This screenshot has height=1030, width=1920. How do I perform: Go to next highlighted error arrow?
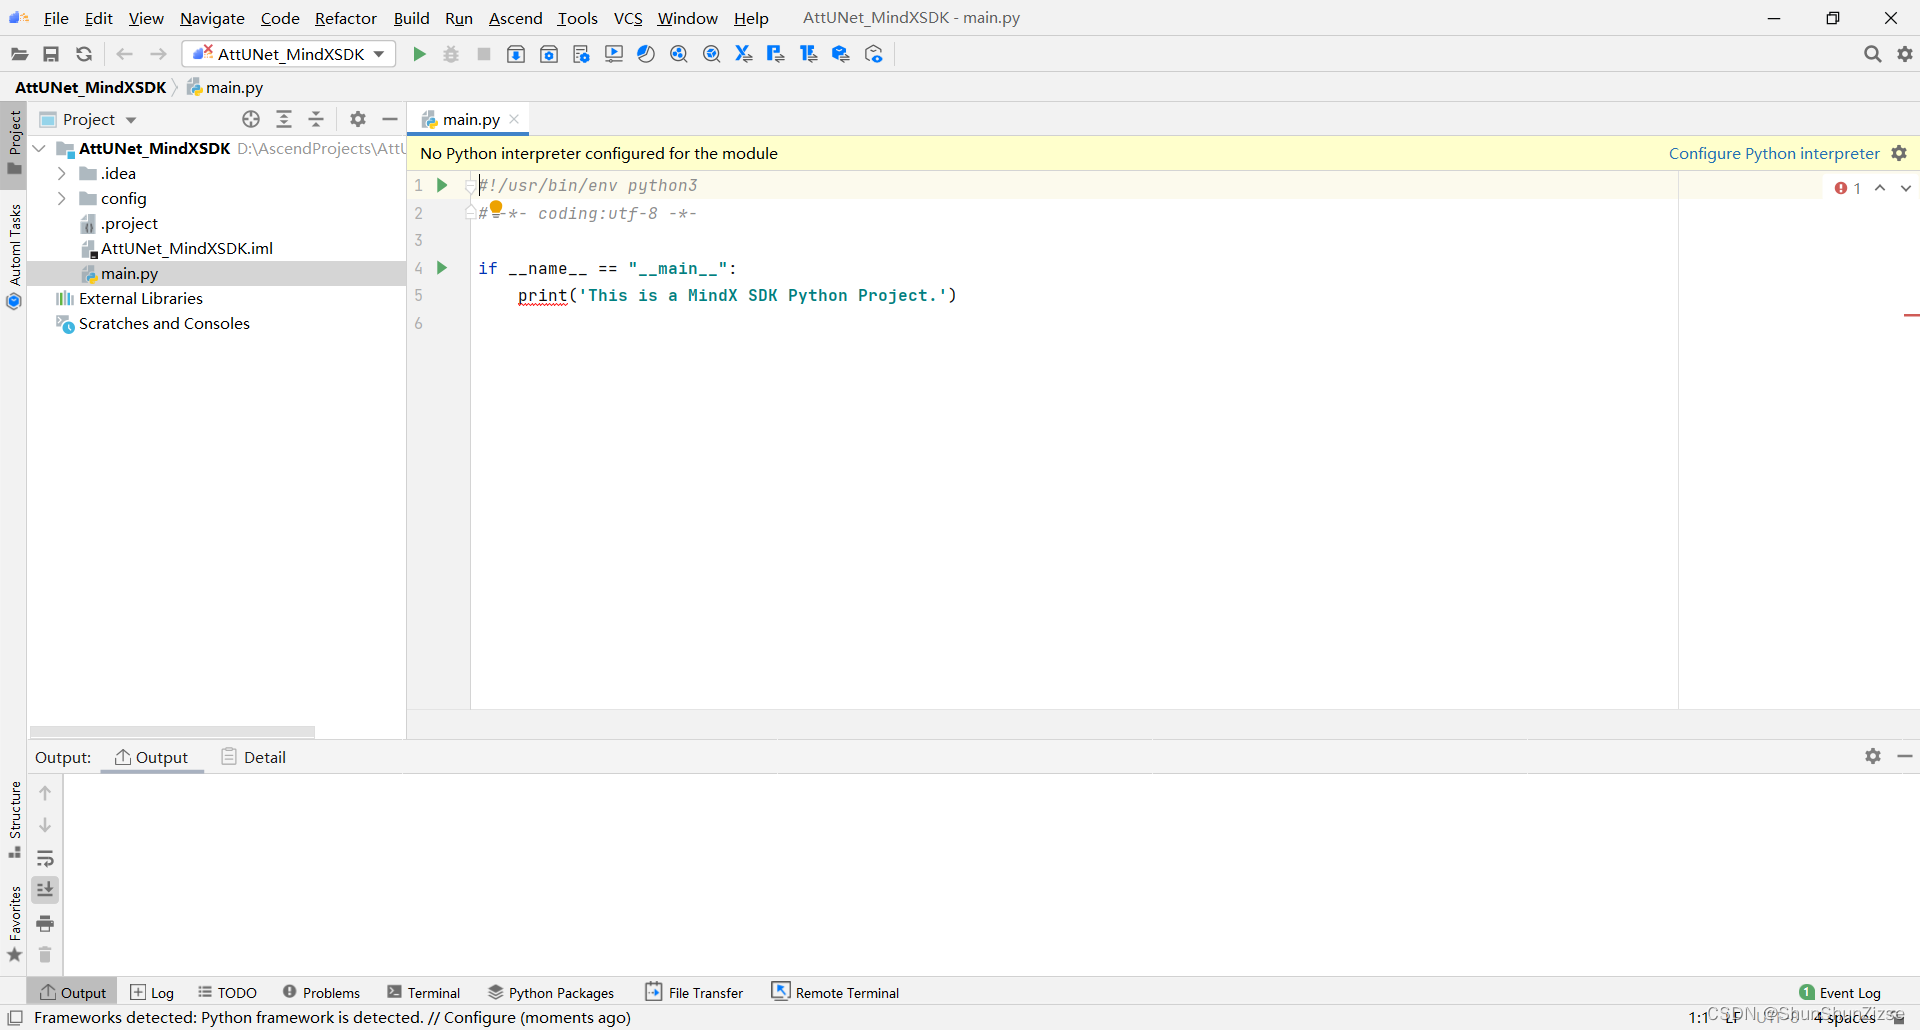[x=1906, y=188]
